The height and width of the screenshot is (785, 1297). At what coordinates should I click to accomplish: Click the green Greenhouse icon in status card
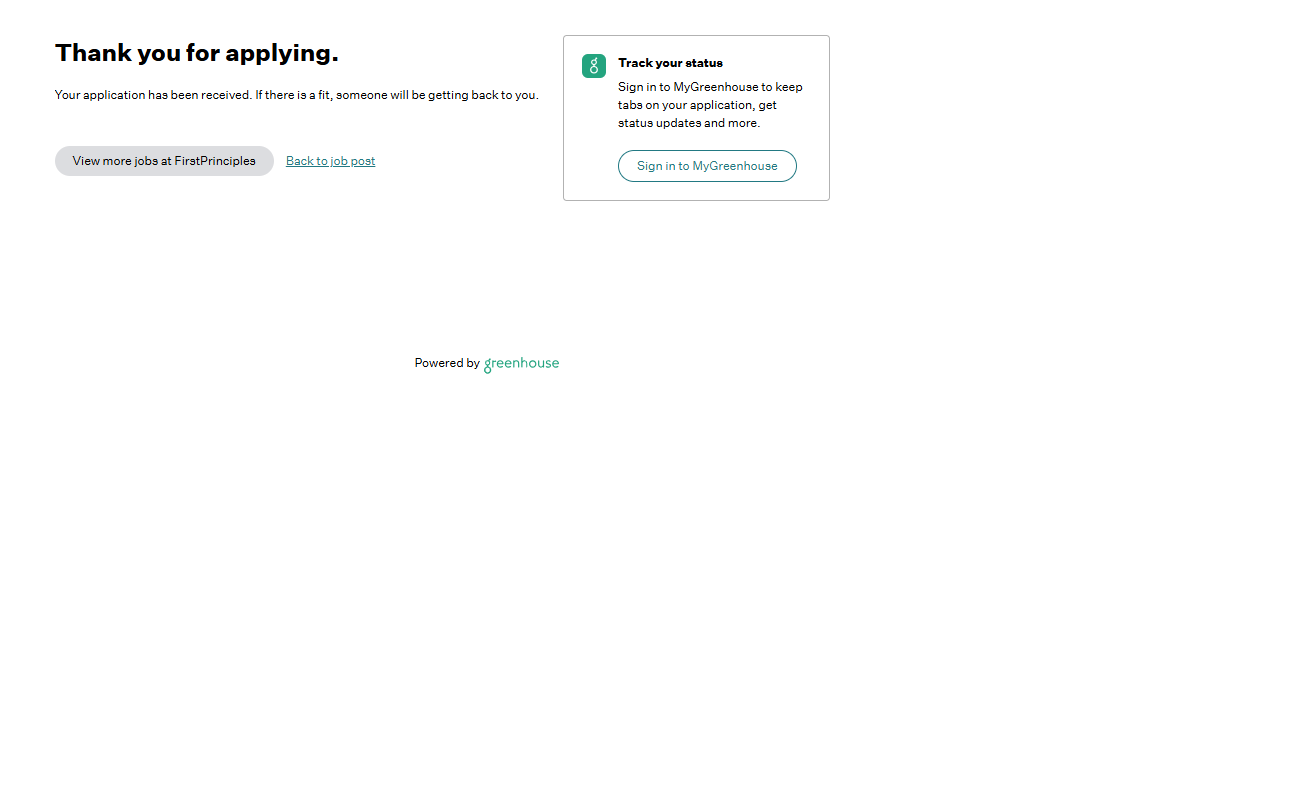[594, 66]
